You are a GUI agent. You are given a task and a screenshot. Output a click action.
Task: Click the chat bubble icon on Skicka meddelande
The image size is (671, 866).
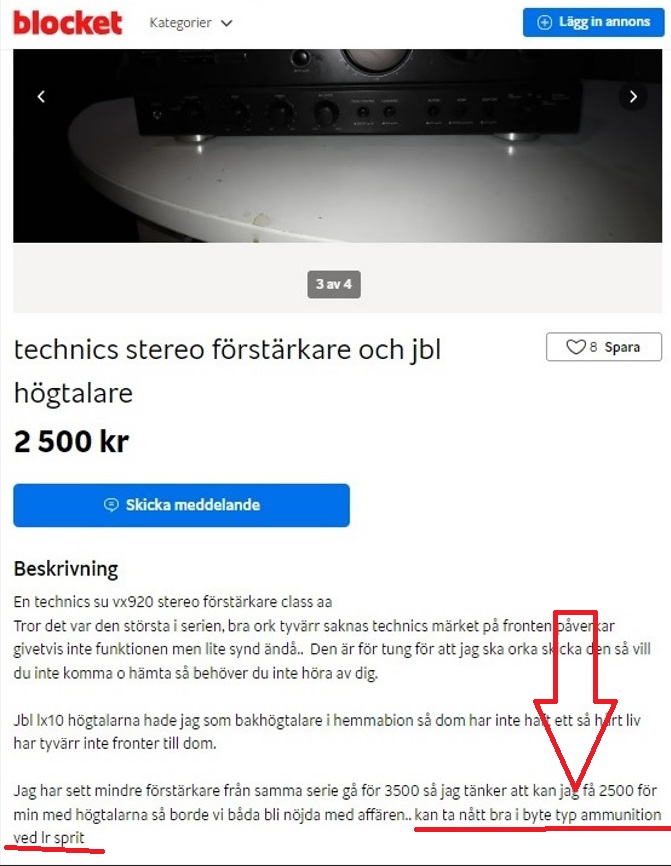(x=111, y=505)
